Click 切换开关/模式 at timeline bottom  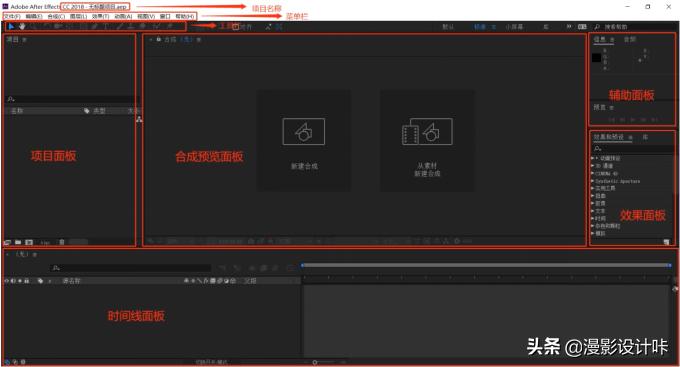[211, 362]
